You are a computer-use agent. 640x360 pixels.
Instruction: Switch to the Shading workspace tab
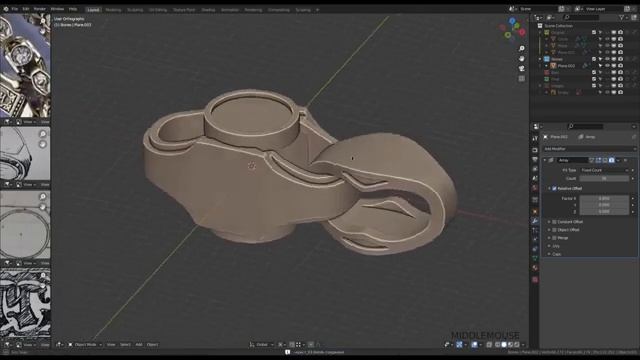click(x=208, y=10)
